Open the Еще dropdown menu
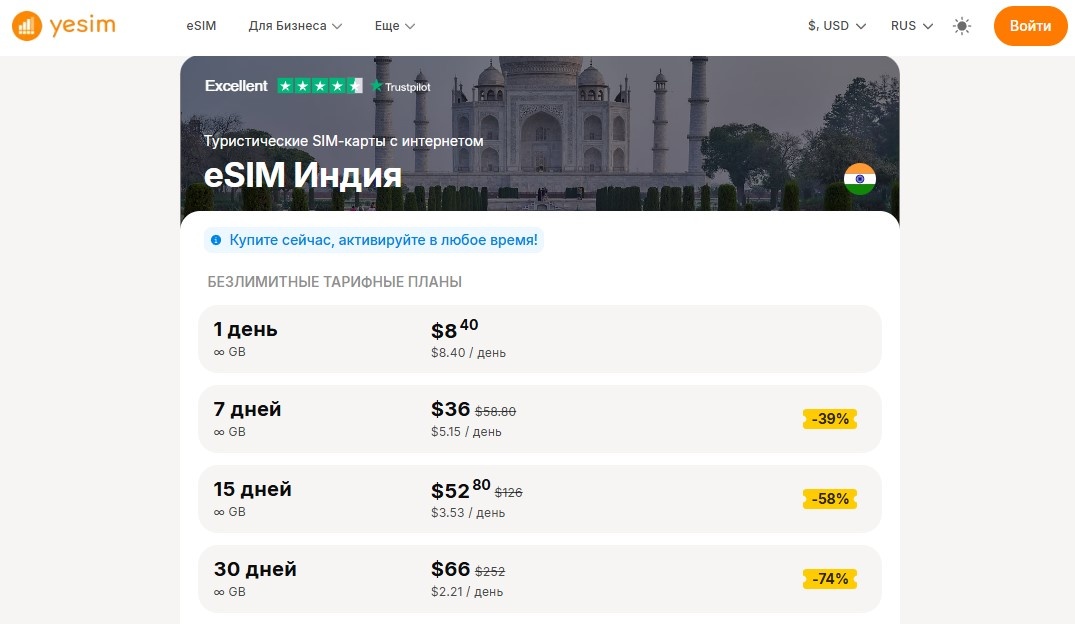Viewport: 1075px width, 624px height. coord(394,26)
